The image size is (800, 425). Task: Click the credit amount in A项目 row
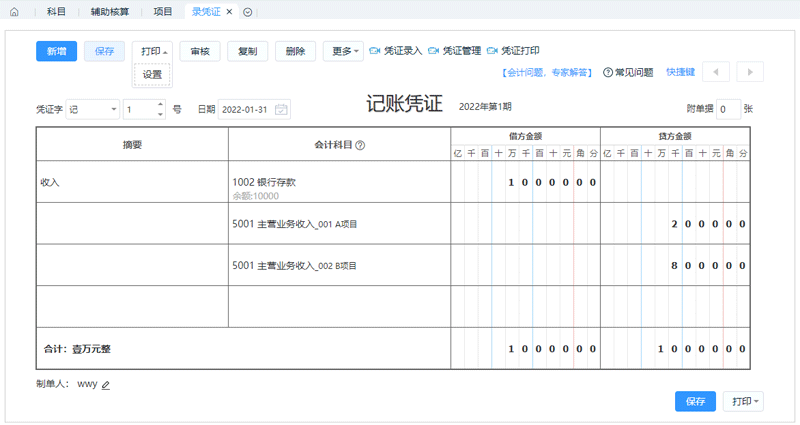[675, 224]
